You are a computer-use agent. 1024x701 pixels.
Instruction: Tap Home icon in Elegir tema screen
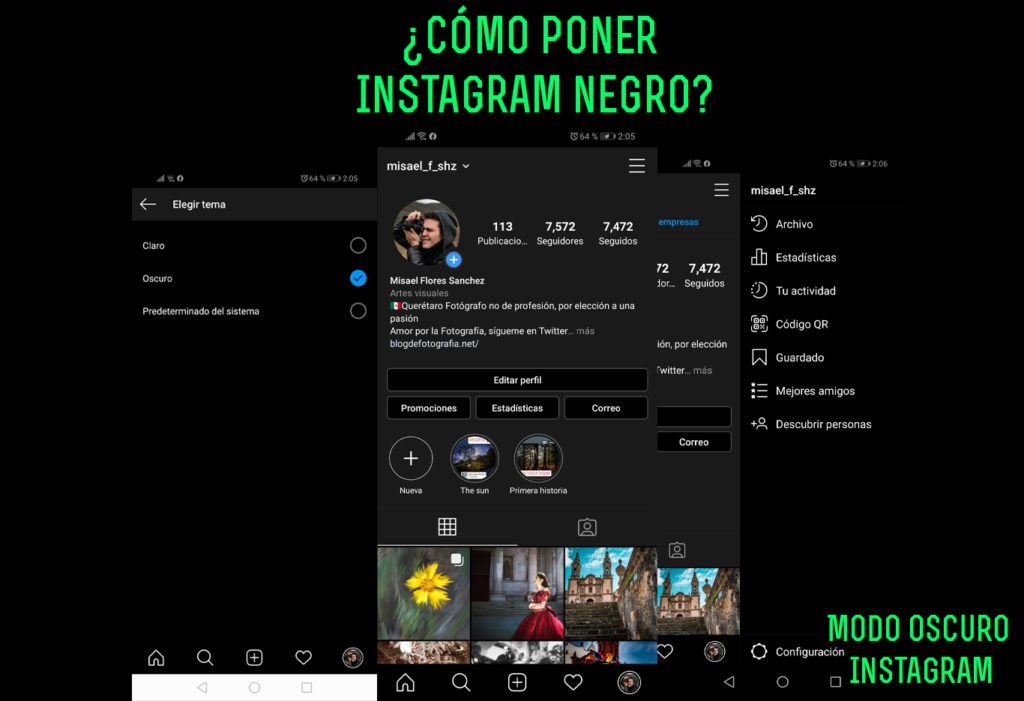[156, 657]
